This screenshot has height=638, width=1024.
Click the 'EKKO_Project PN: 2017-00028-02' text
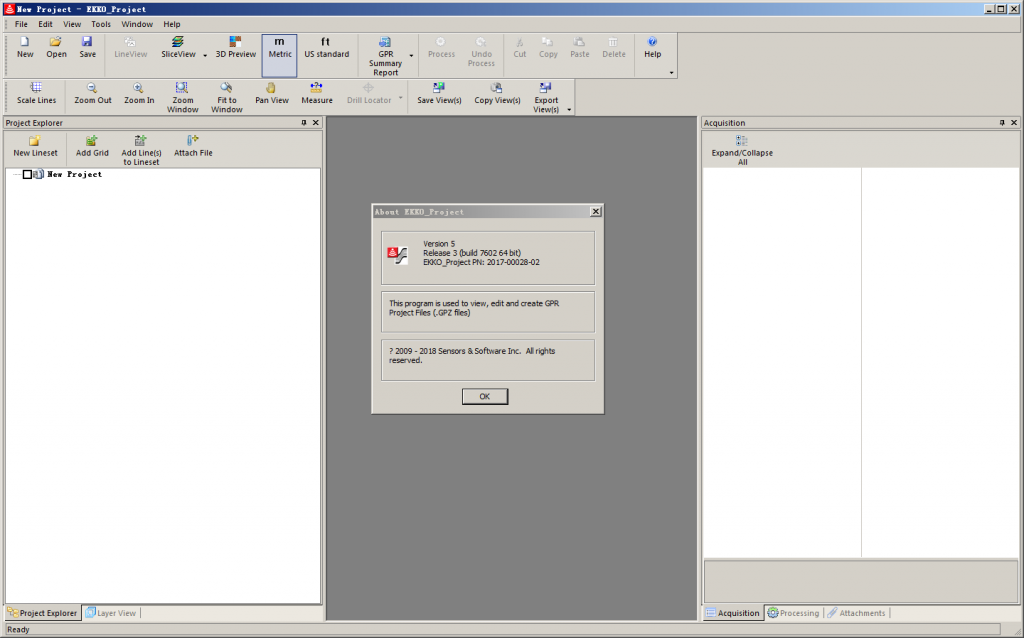[481, 263]
